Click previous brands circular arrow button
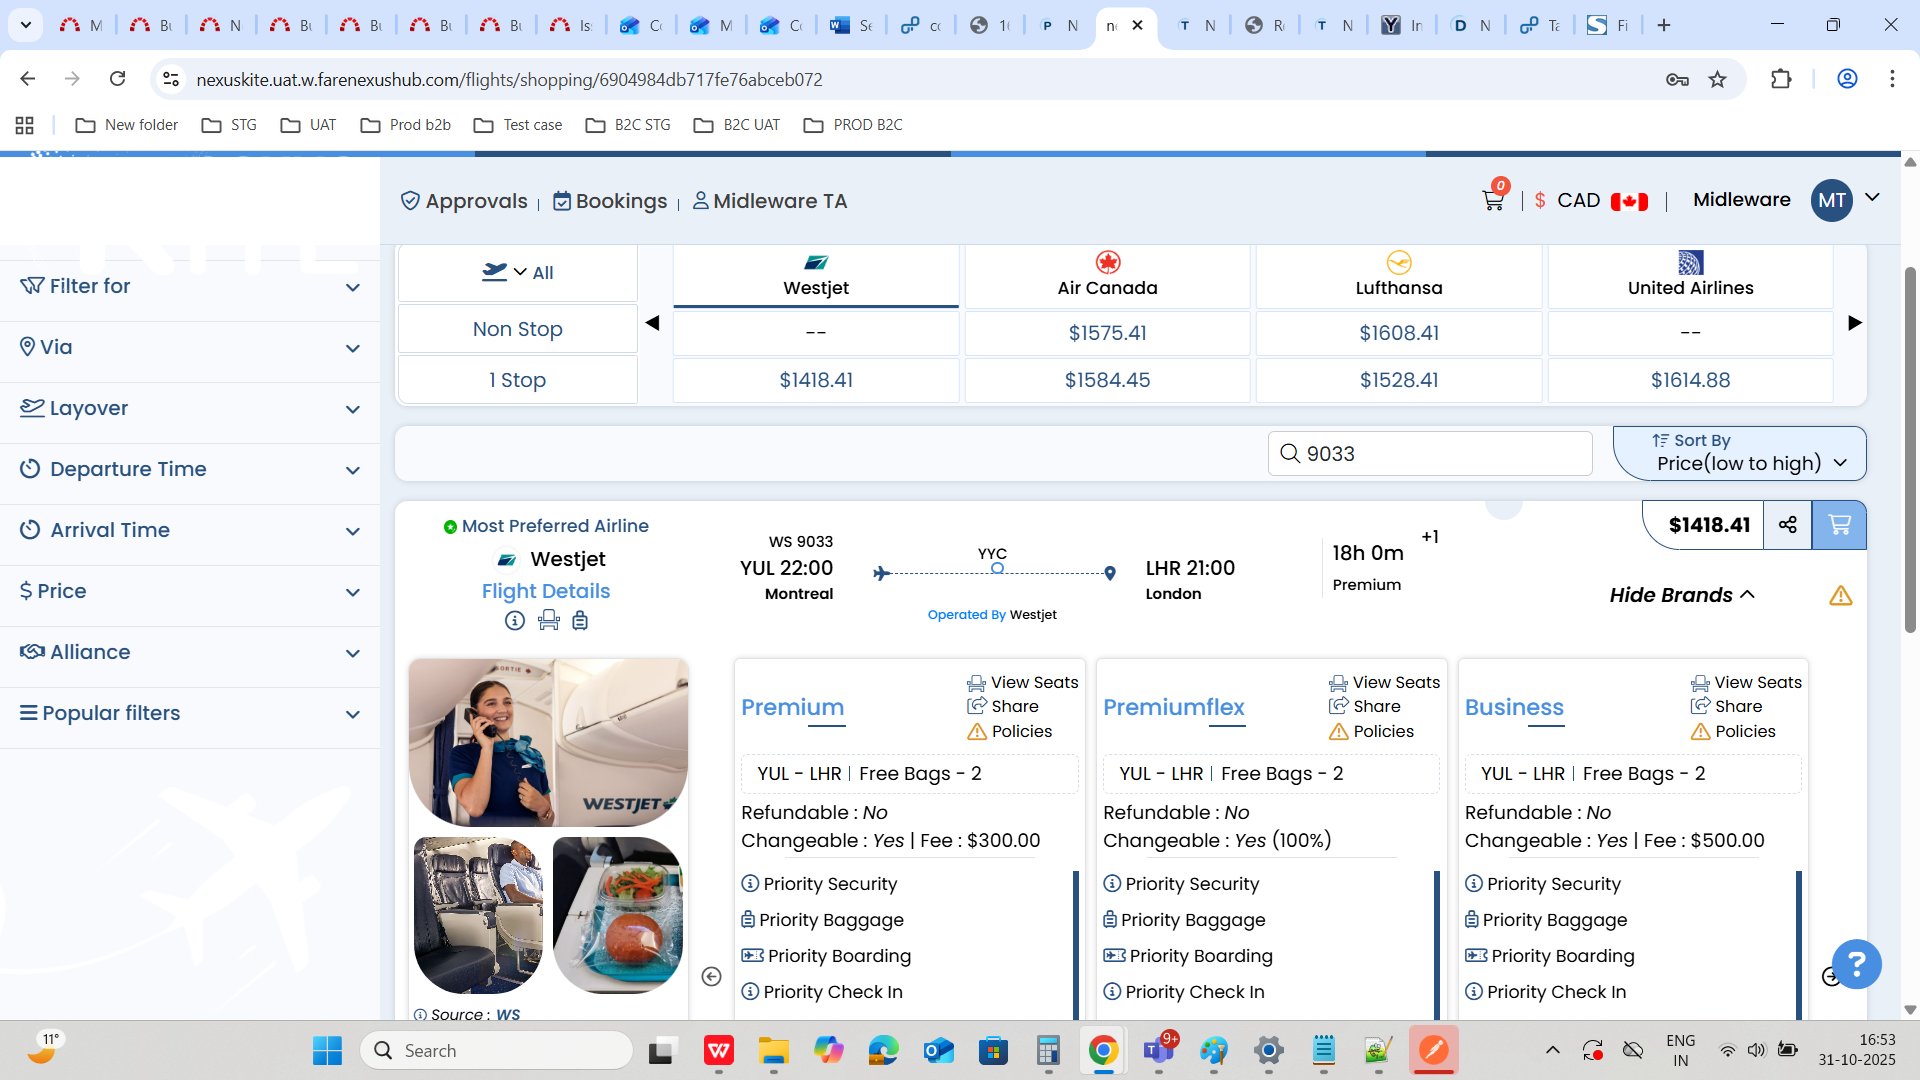 711,976
